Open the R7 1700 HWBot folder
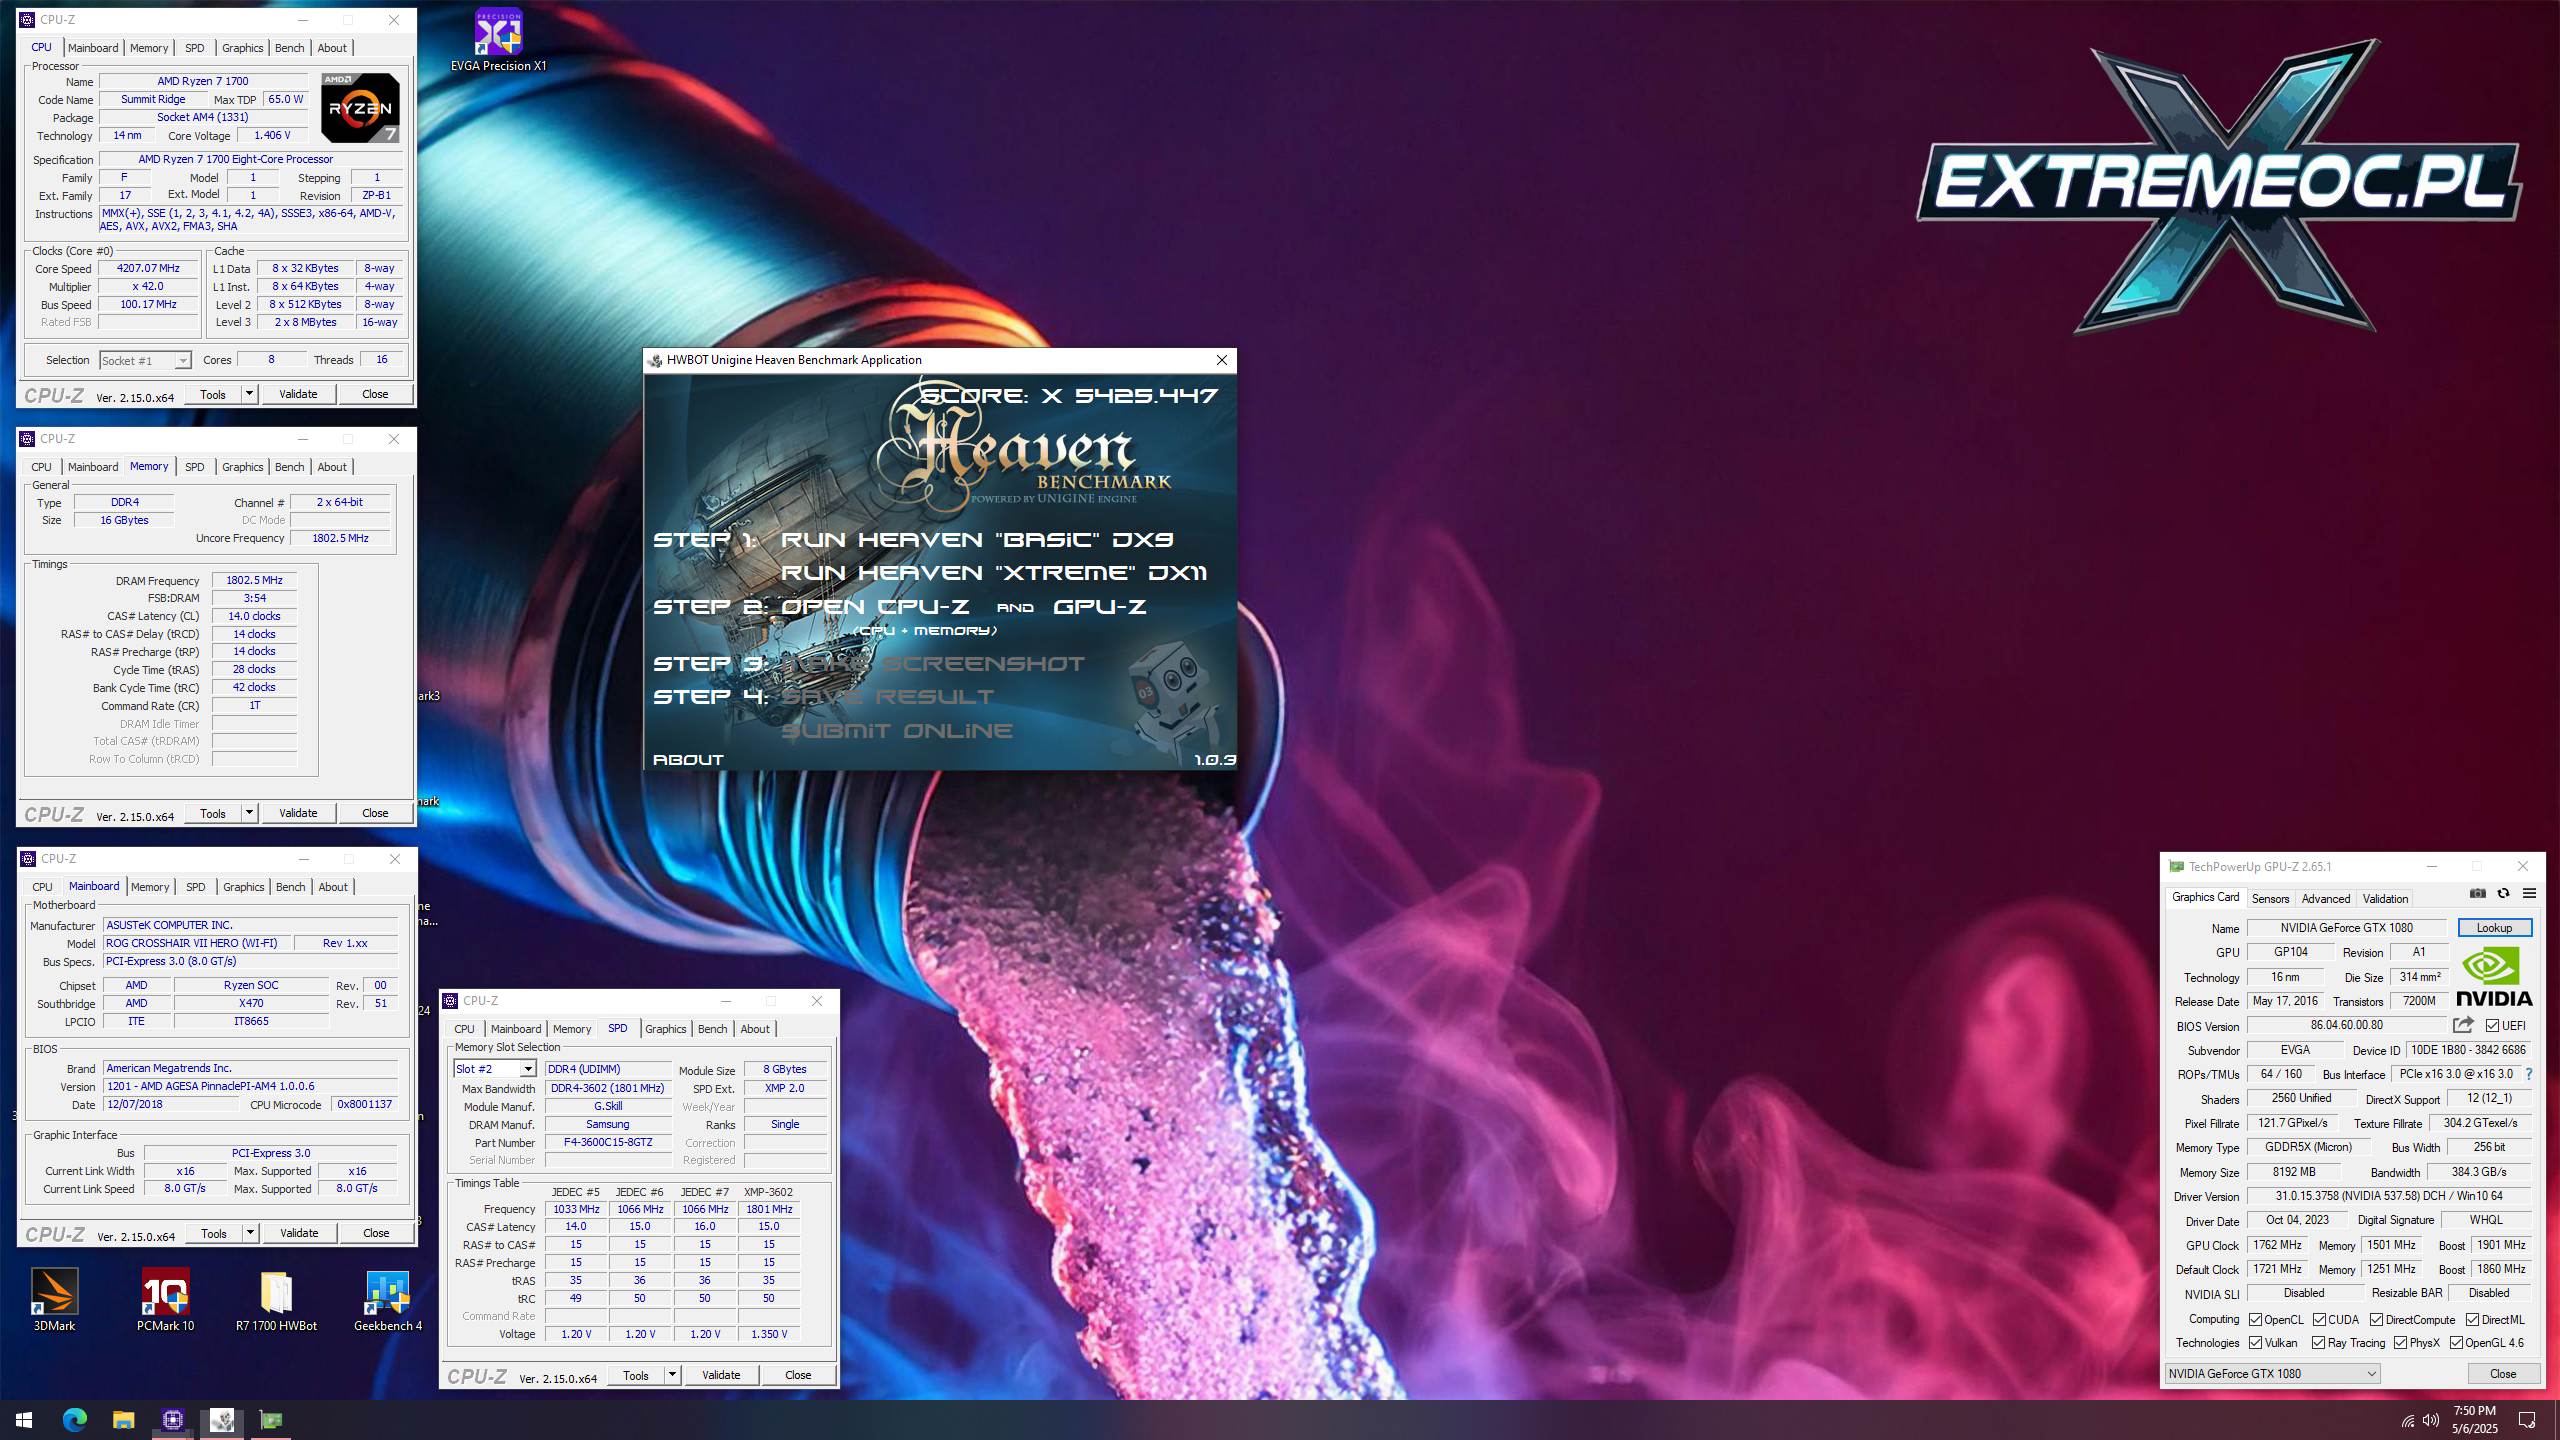Image resolution: width=2560 pixels, height=1440 pixels. [x=276, y=1300]
